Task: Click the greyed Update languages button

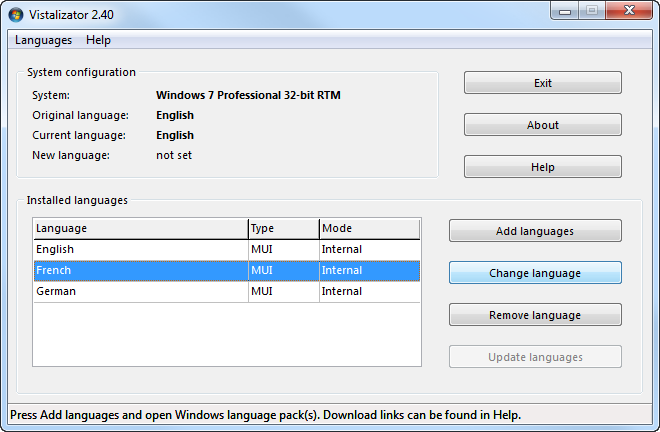Action: [x=535, y=357]
